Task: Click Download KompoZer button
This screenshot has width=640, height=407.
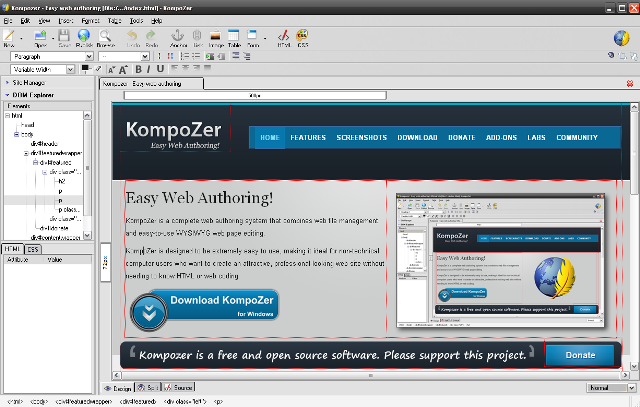Action: 204,310
